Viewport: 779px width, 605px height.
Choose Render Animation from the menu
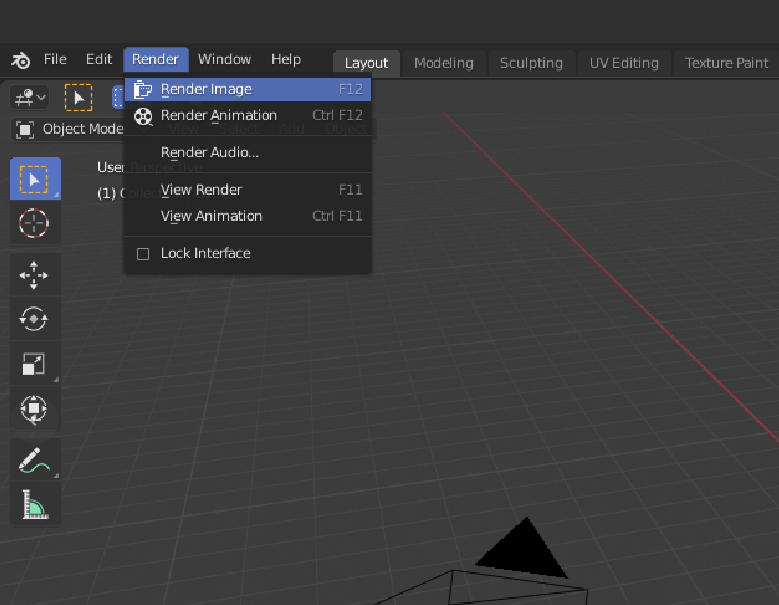(x=247, y=115)
